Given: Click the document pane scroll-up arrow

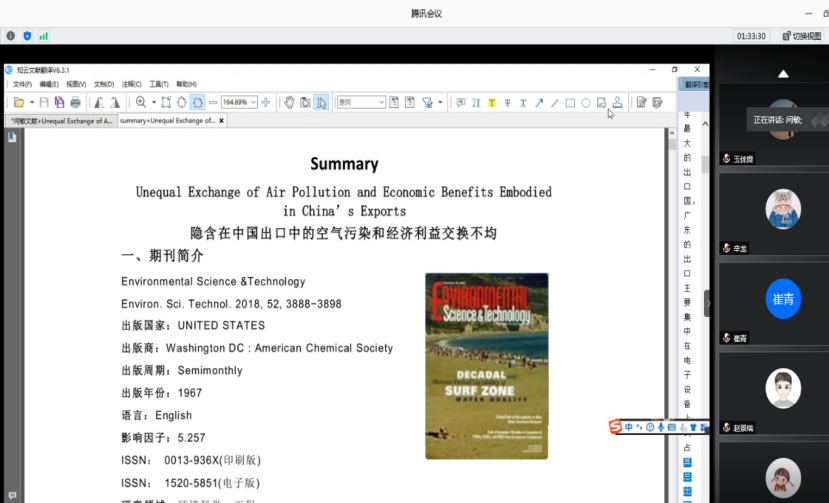Looking at the screenshot, I should click(x=672, y=133).
